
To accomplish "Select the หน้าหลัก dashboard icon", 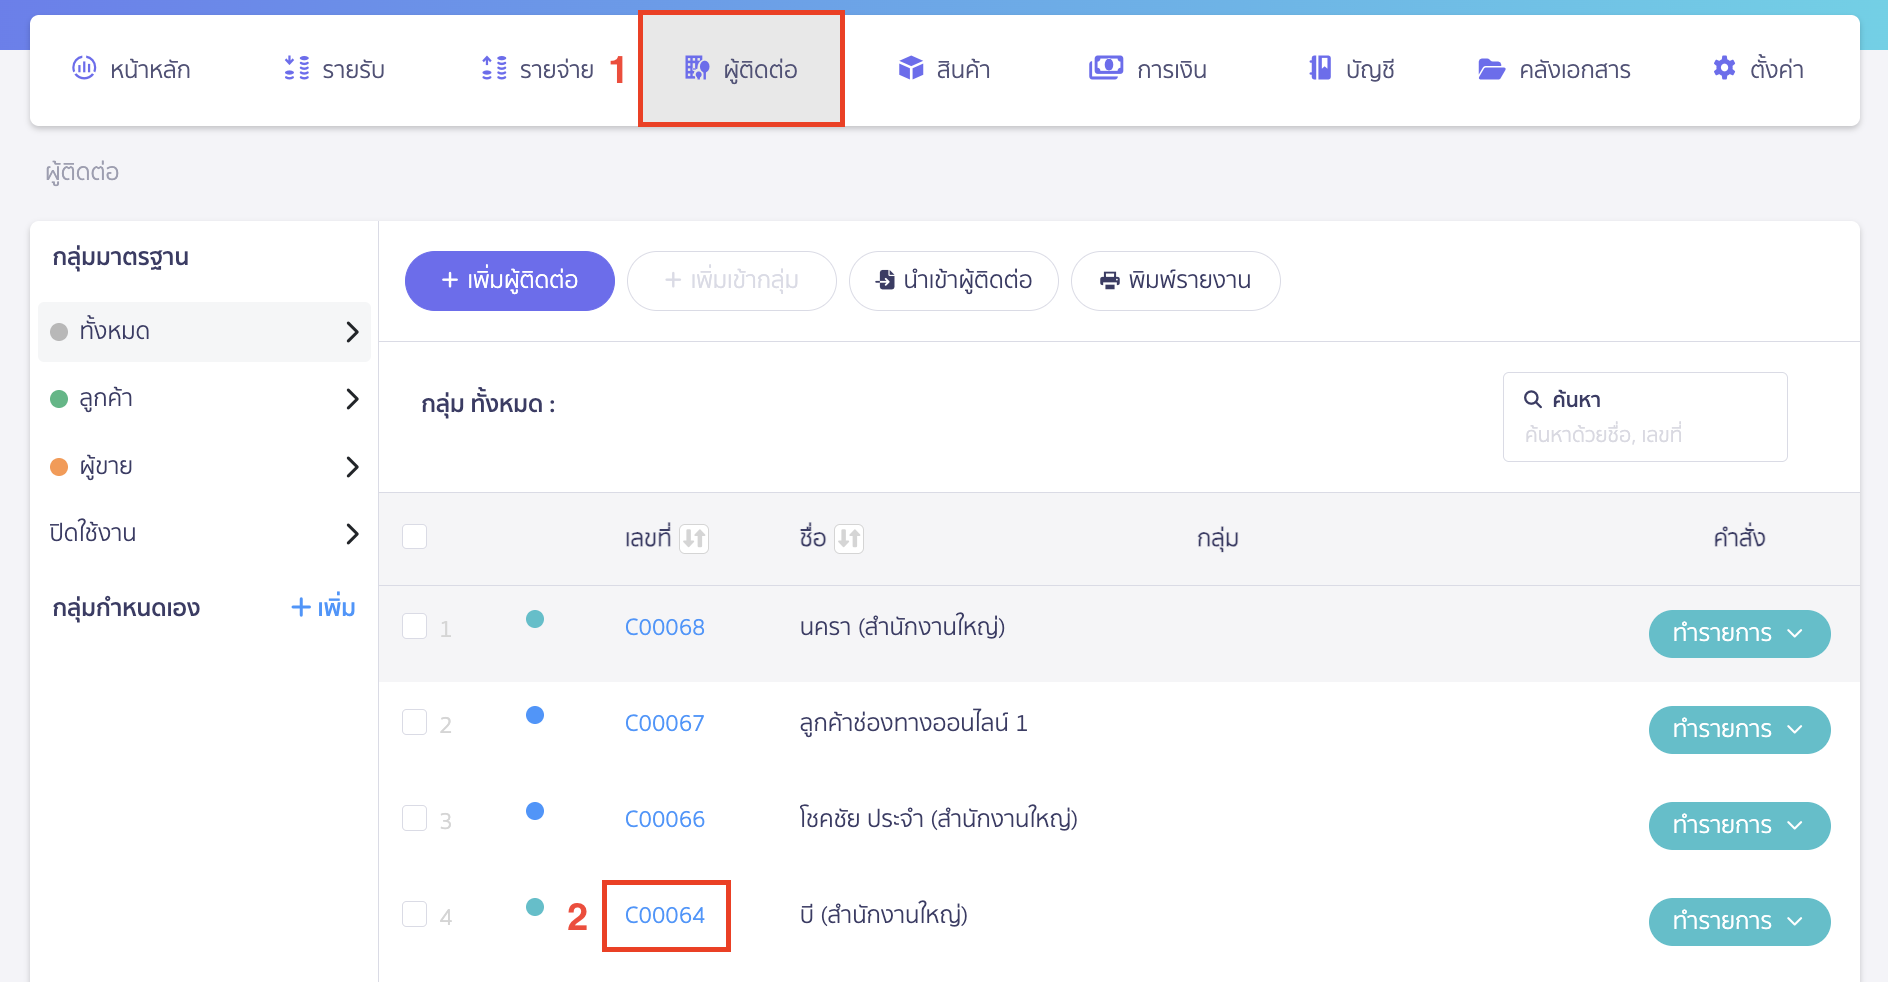I will point(85,68).
